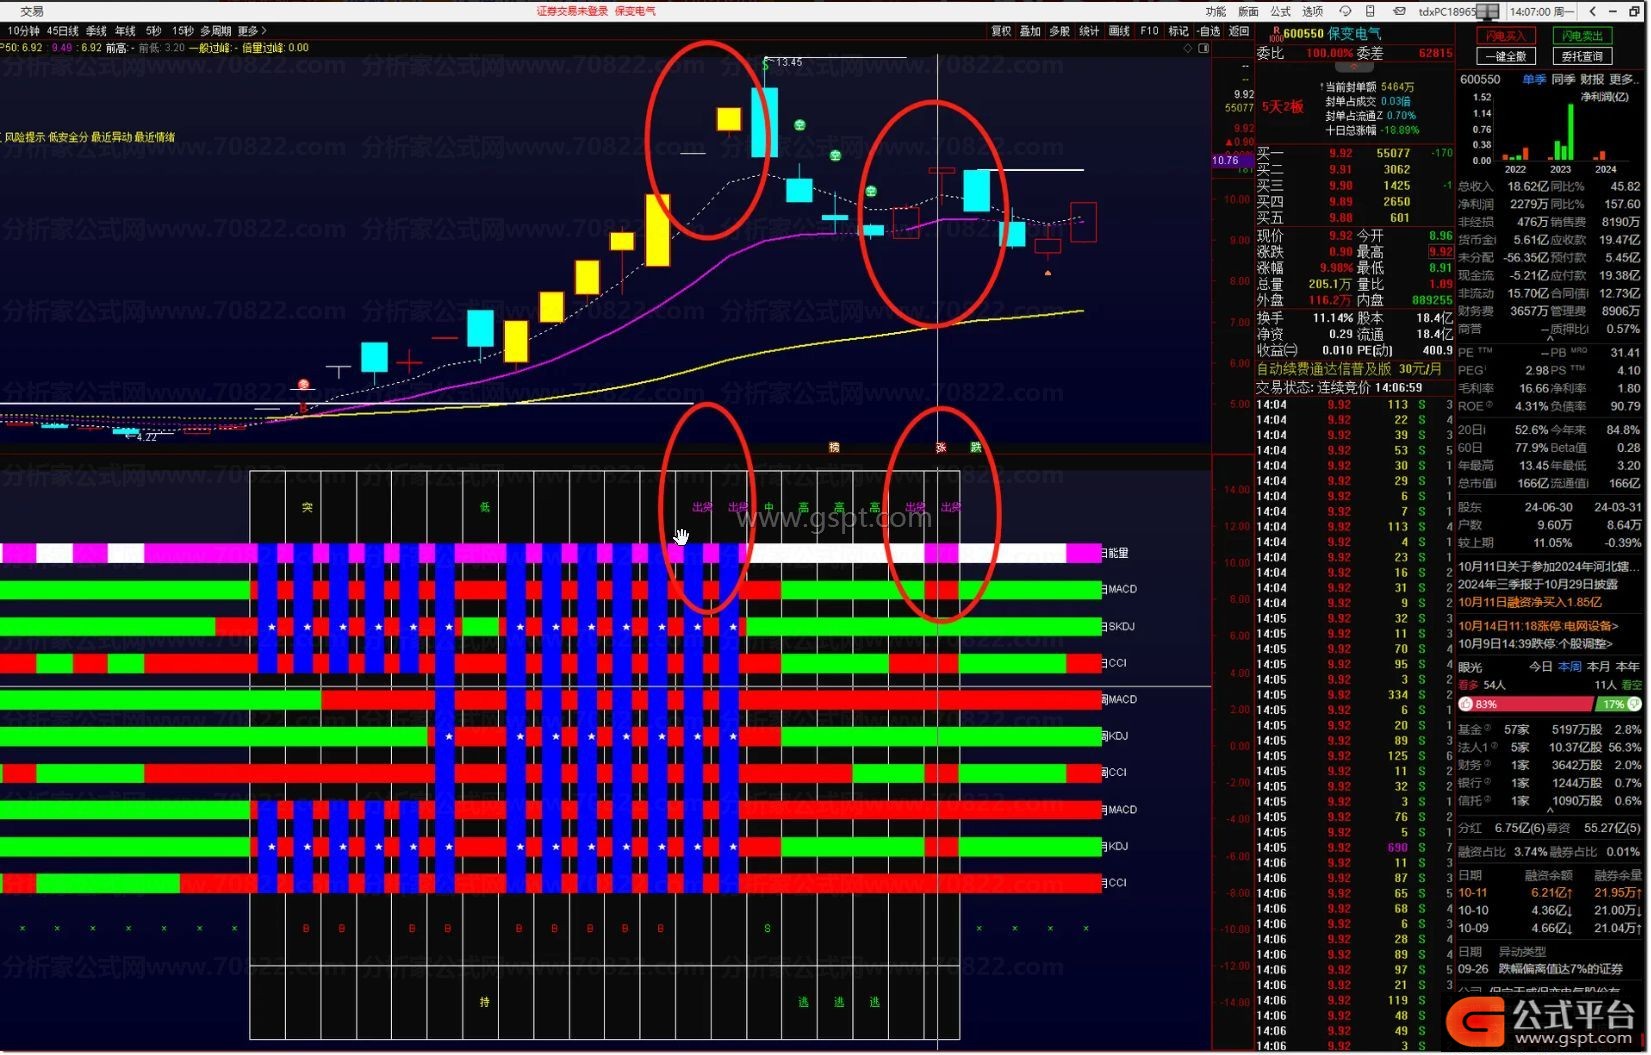
Task: Click the panel layout icon above price axis
Action: 1203,48
